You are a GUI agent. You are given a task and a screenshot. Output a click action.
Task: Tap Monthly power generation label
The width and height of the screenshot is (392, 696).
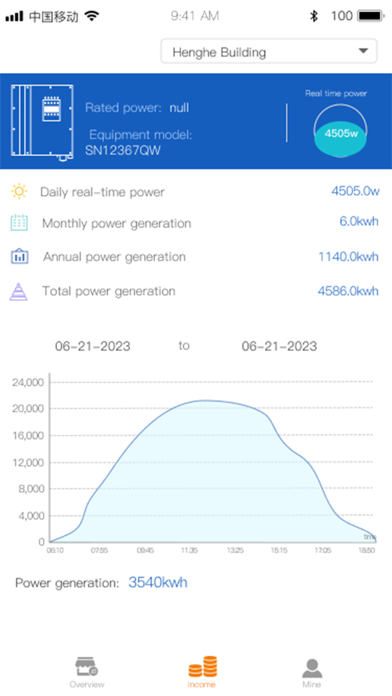pos(116,223)
